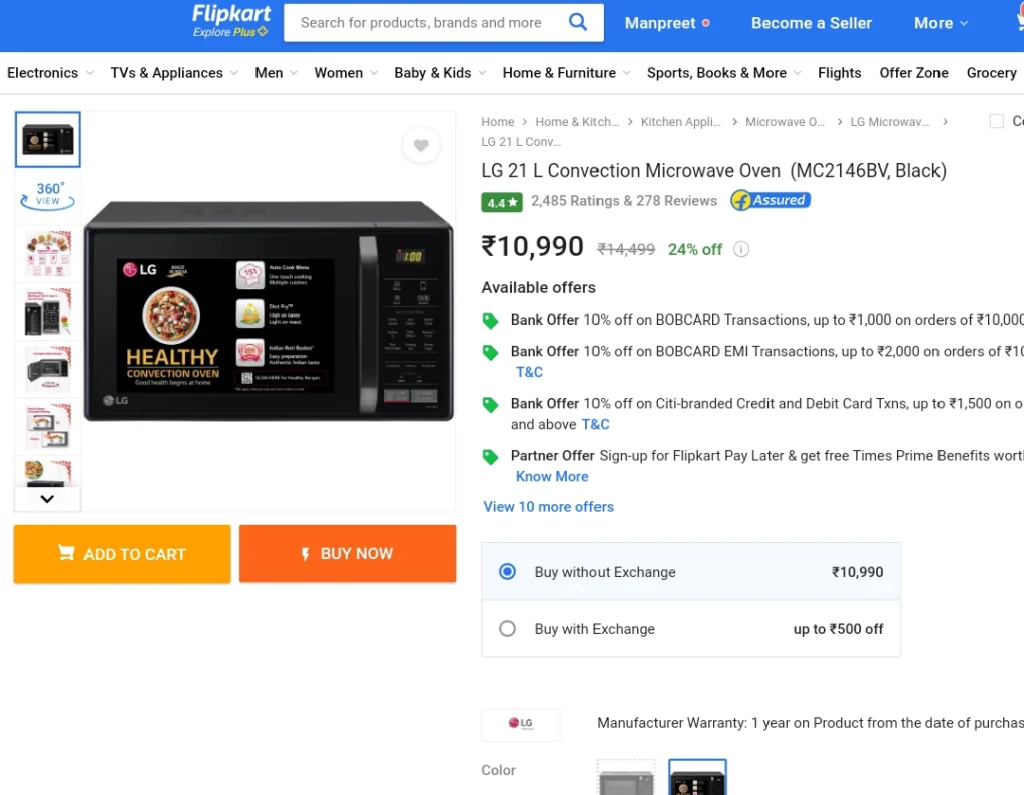Click the price info icon

coord(741,249)
